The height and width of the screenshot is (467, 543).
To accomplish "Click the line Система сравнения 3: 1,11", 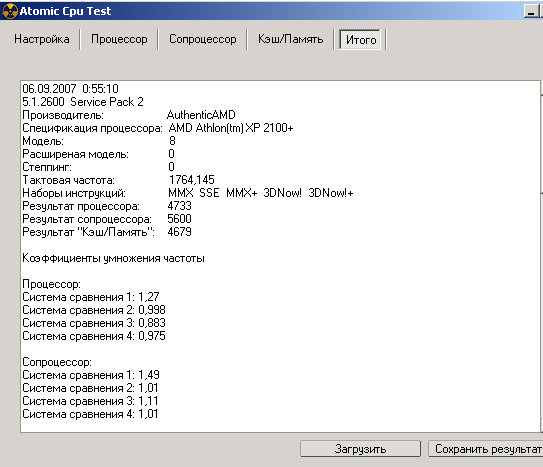I will click(90, 401).
